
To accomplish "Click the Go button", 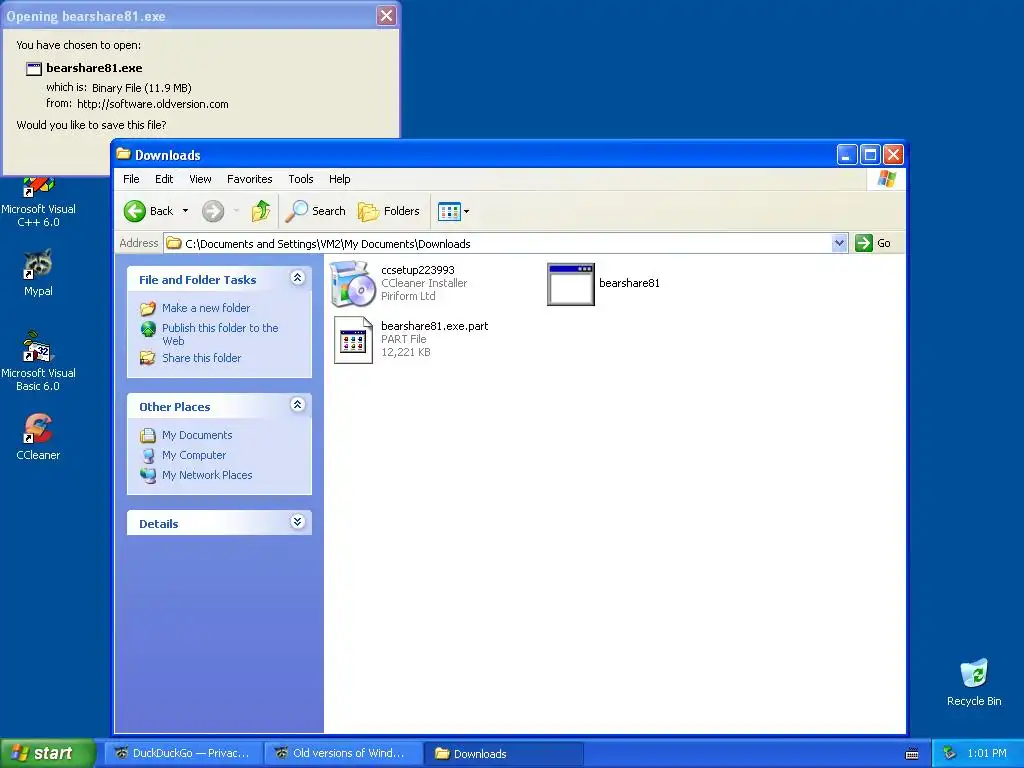I will coord(873,243).
